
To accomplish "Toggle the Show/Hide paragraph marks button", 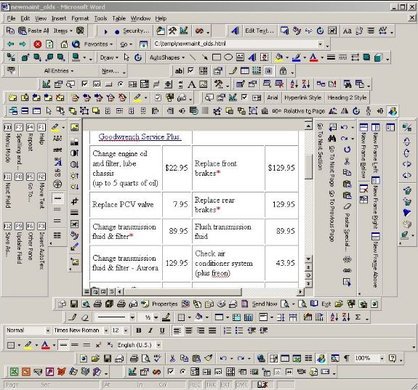I will pyautogui.click(x=347, y=358).
